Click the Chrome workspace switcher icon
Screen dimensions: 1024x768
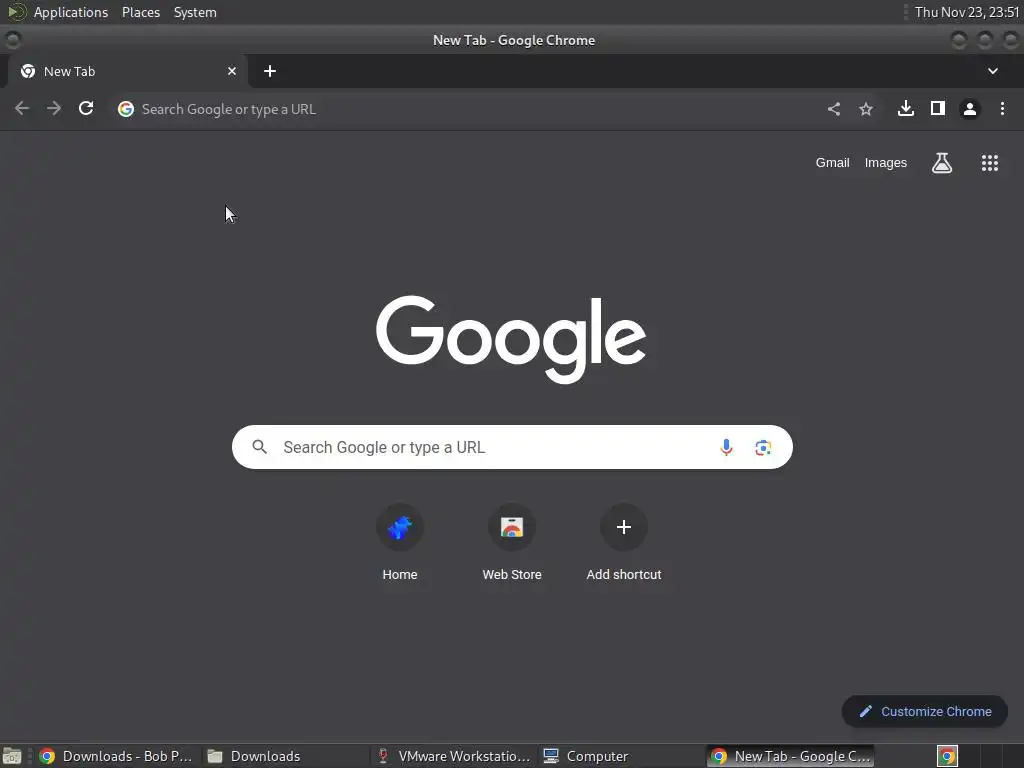pyautogui.click(x=947, y=756)
